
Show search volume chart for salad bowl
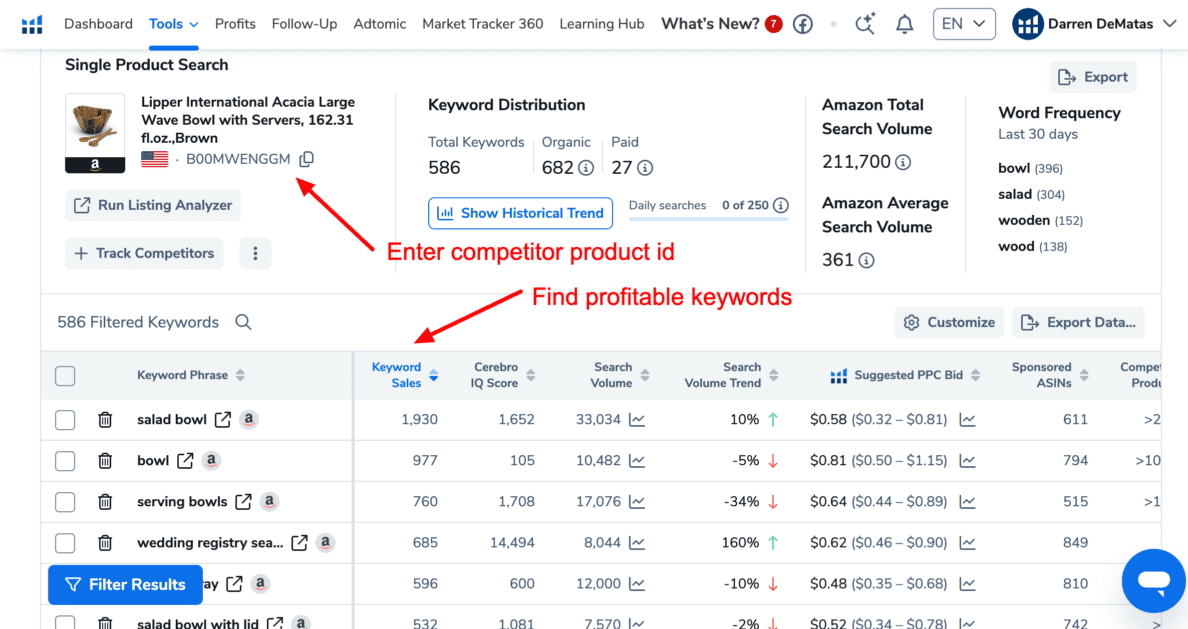coord(637,420)
